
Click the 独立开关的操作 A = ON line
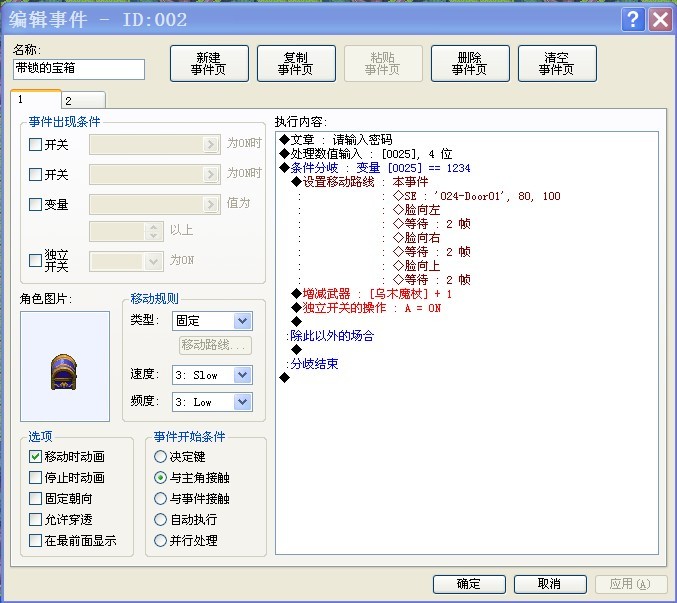point(366,308)
